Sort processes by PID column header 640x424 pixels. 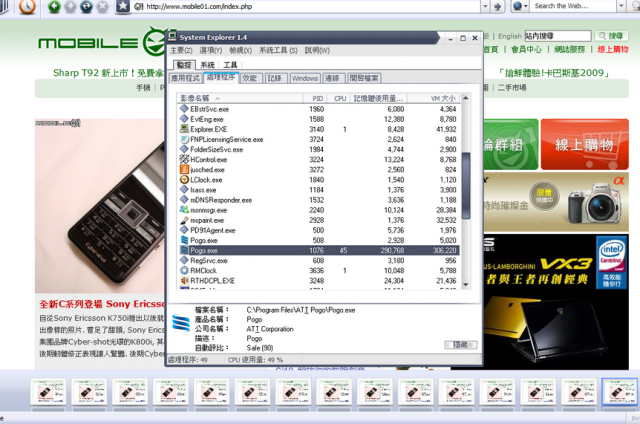point(314,98)
